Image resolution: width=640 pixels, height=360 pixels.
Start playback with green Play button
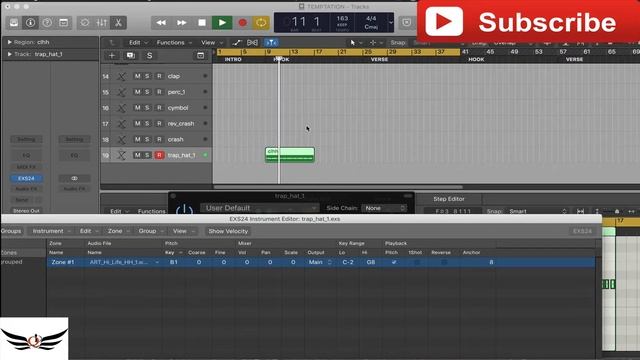(222, 23)
